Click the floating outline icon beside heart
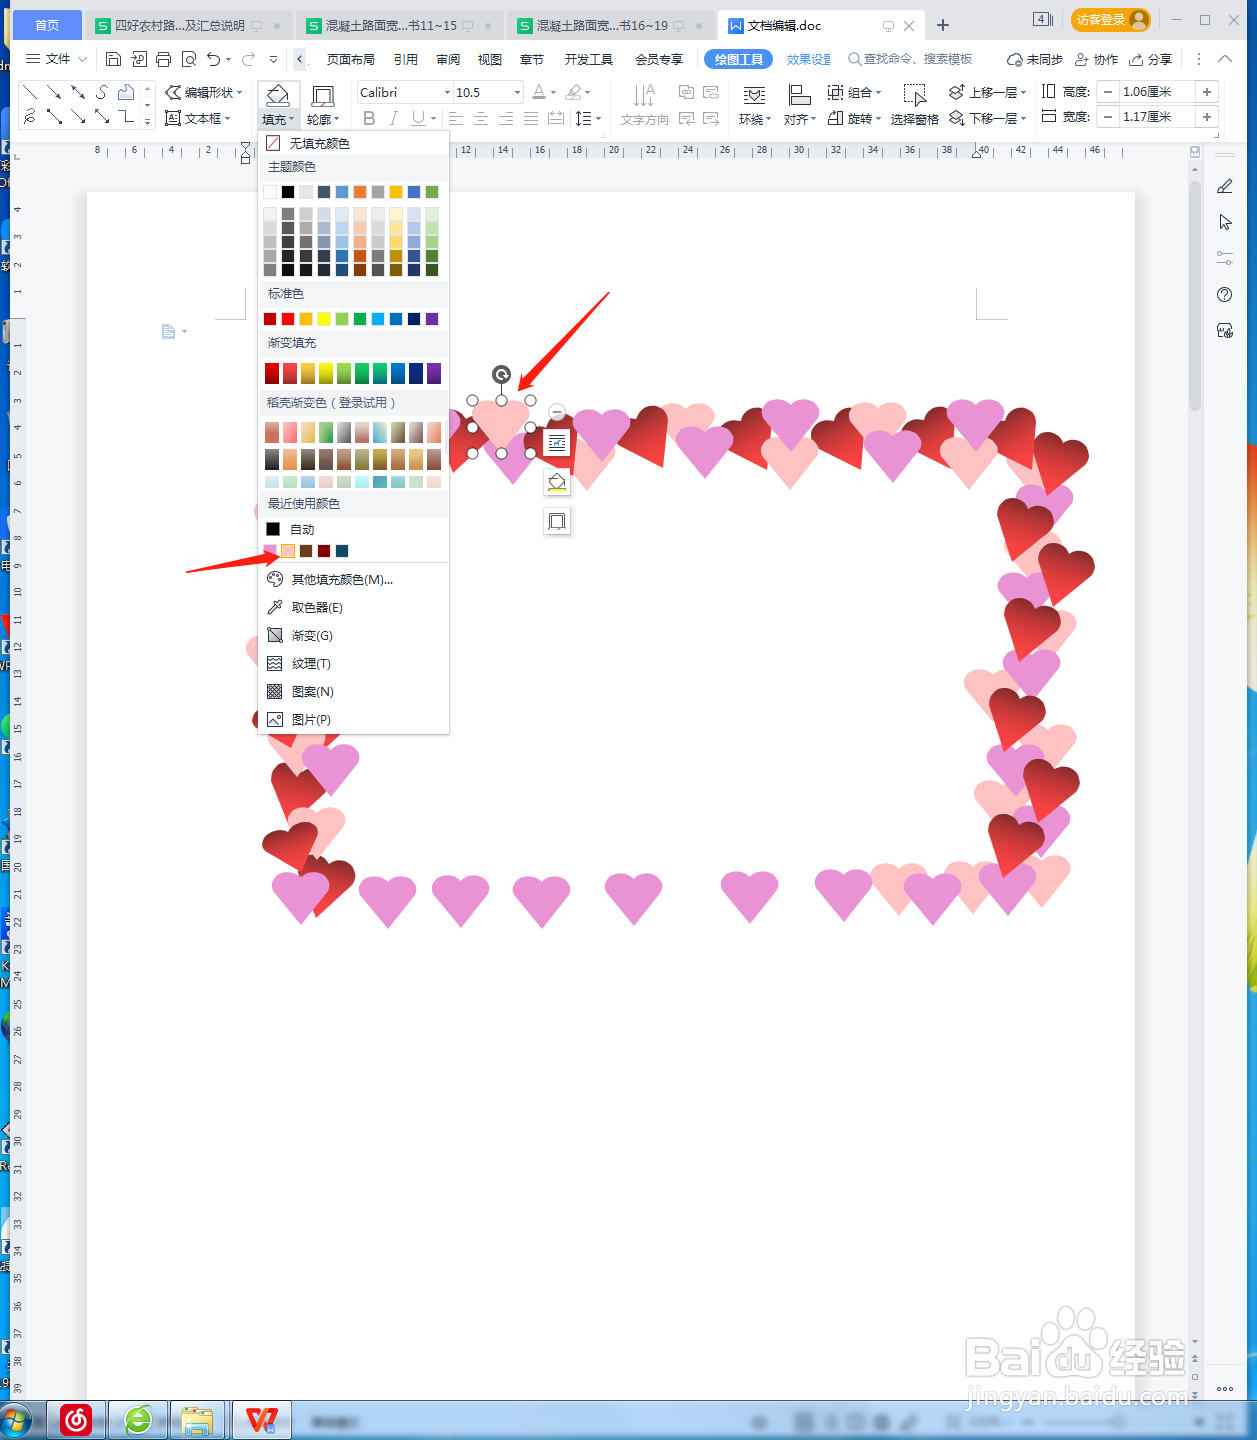1257x1440 pixels. pos(557,521)
